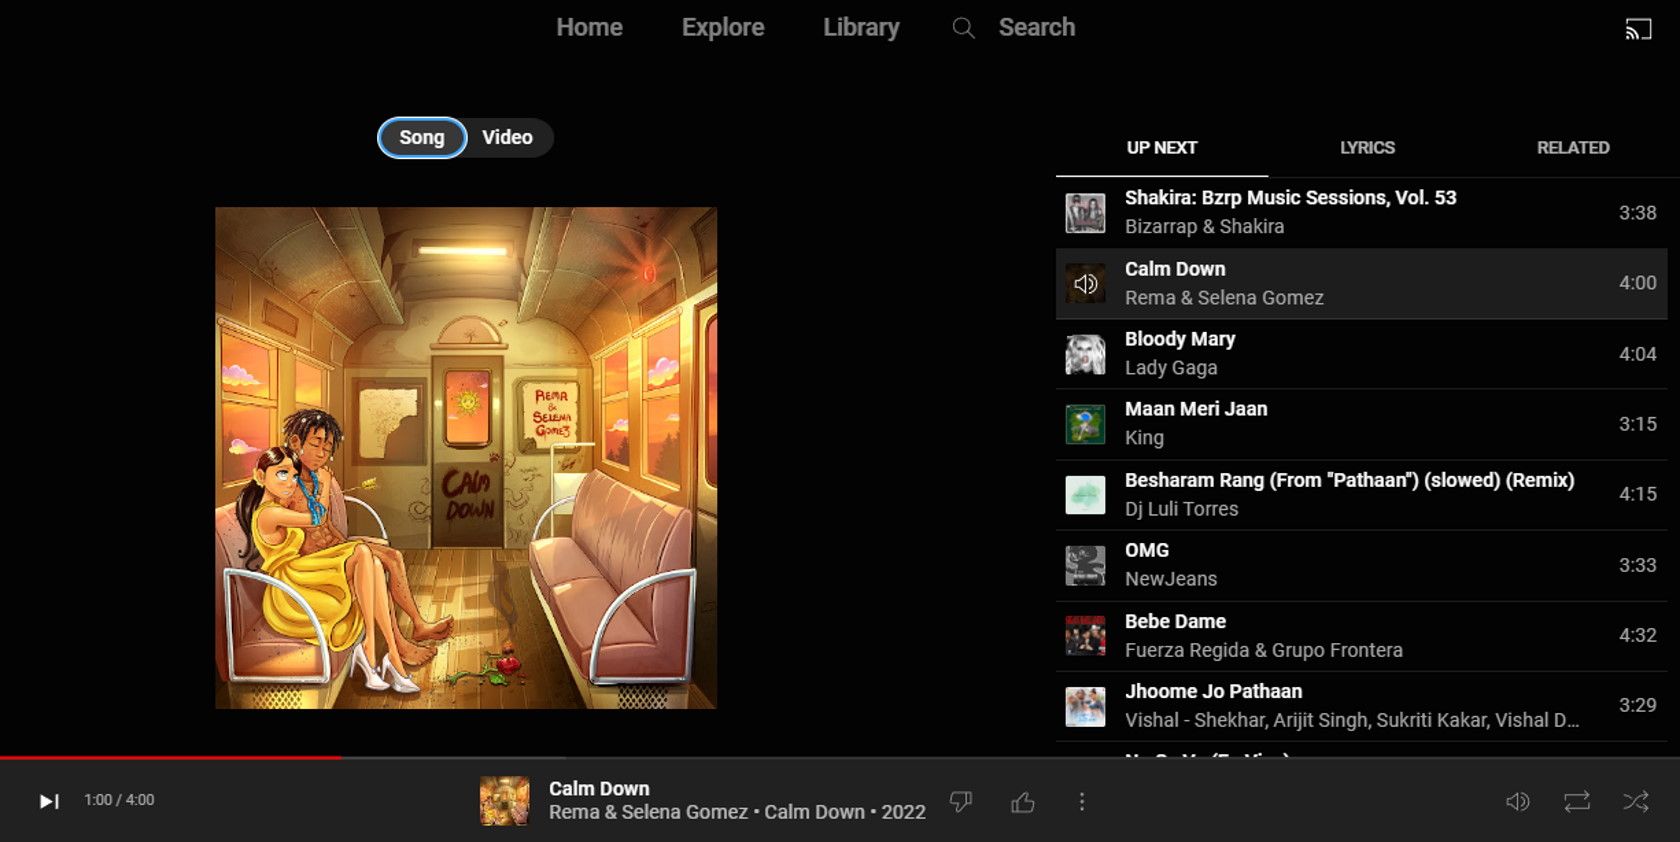
Task: Switch to the LYRICS tab
Action: tap(1367, 148)
